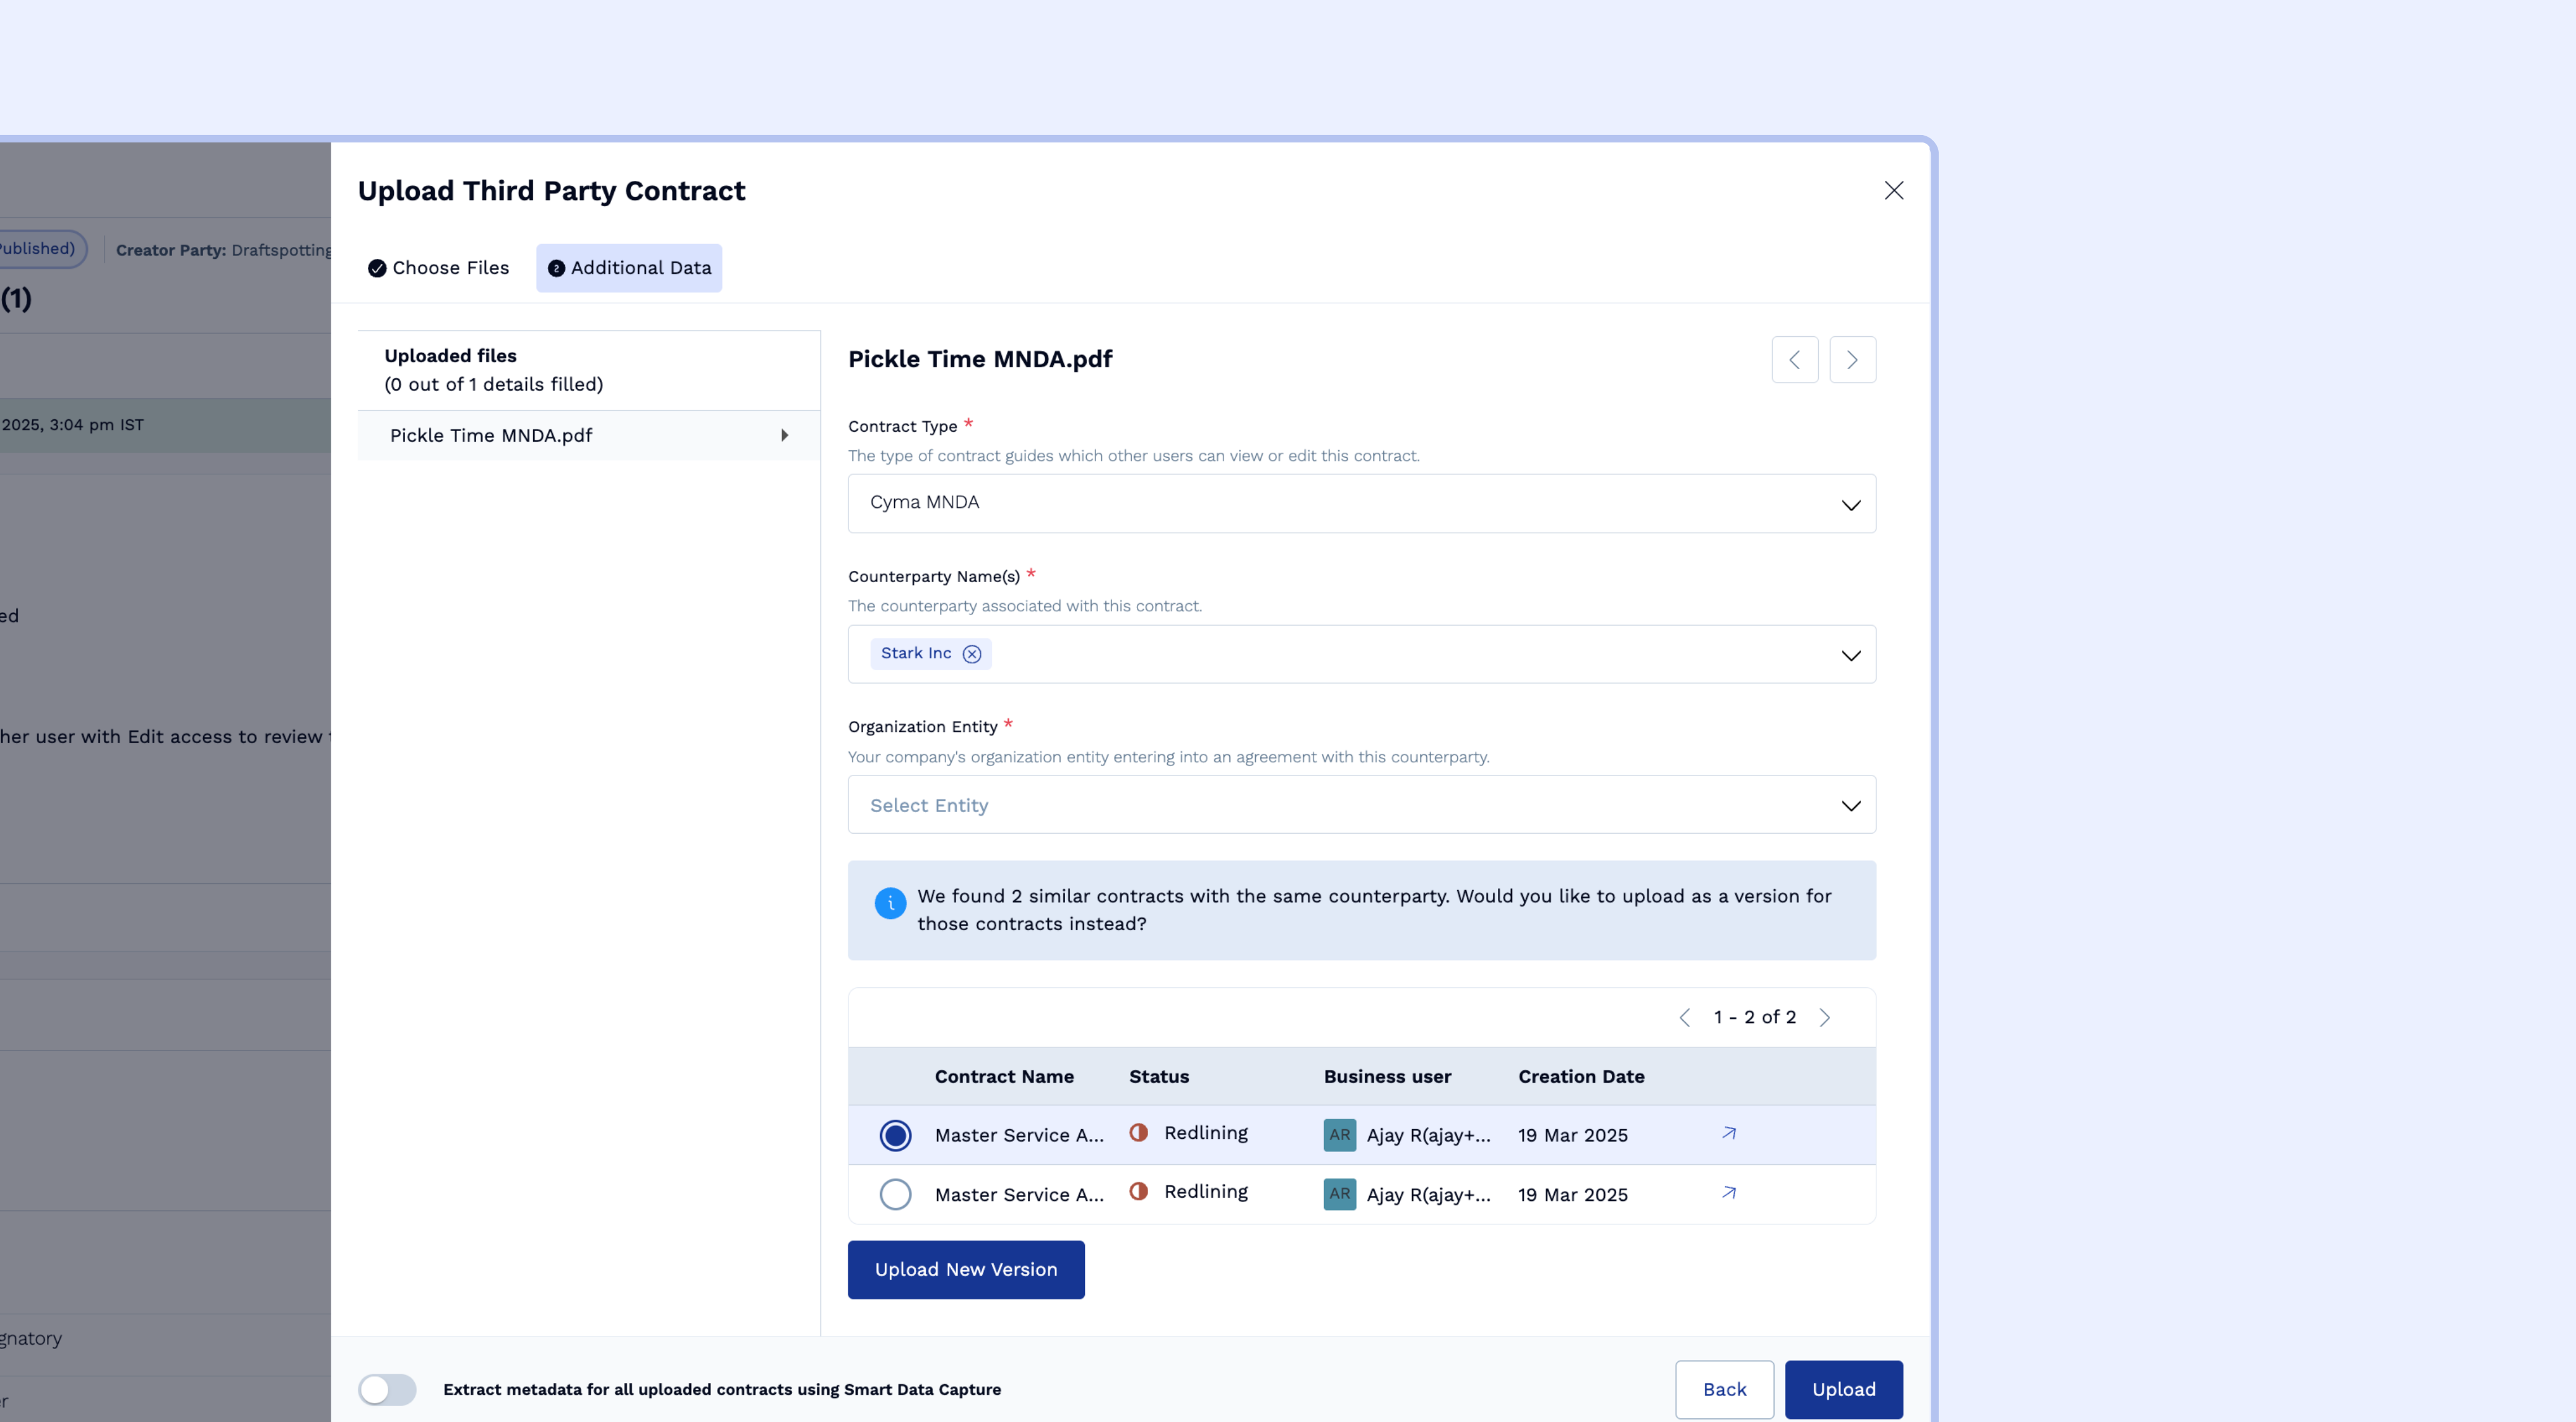Open first Master Service contract external link

1728,1133
